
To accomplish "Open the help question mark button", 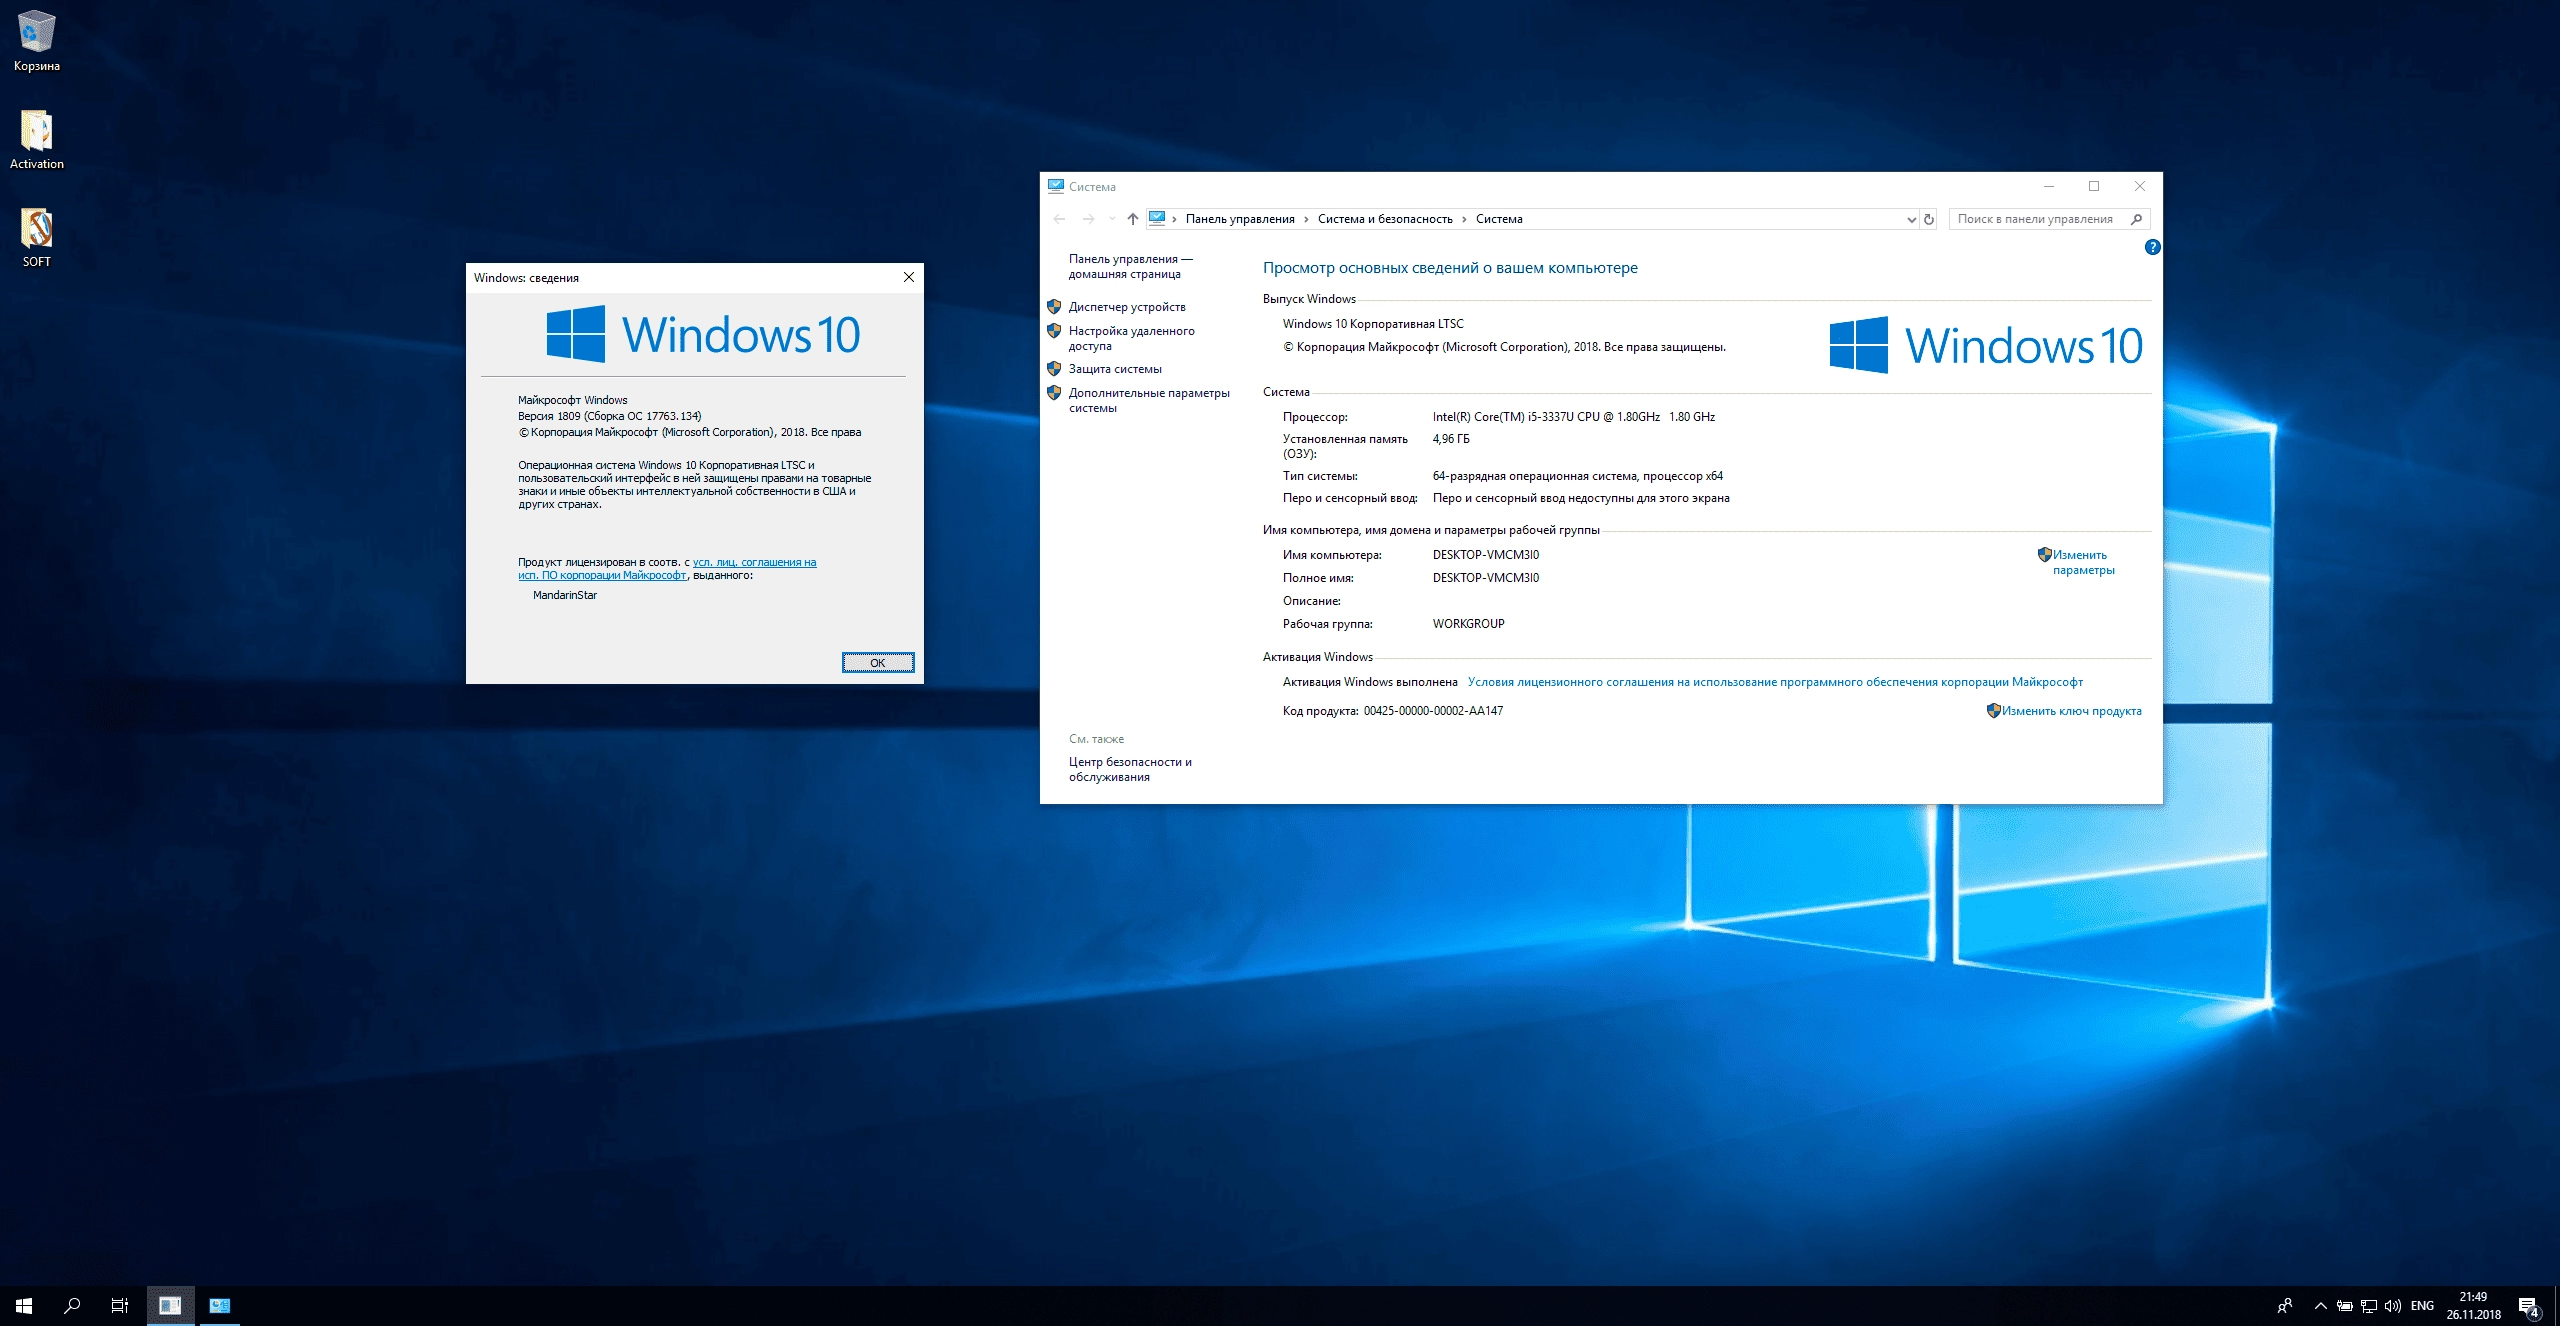I will coord(2152,247).
